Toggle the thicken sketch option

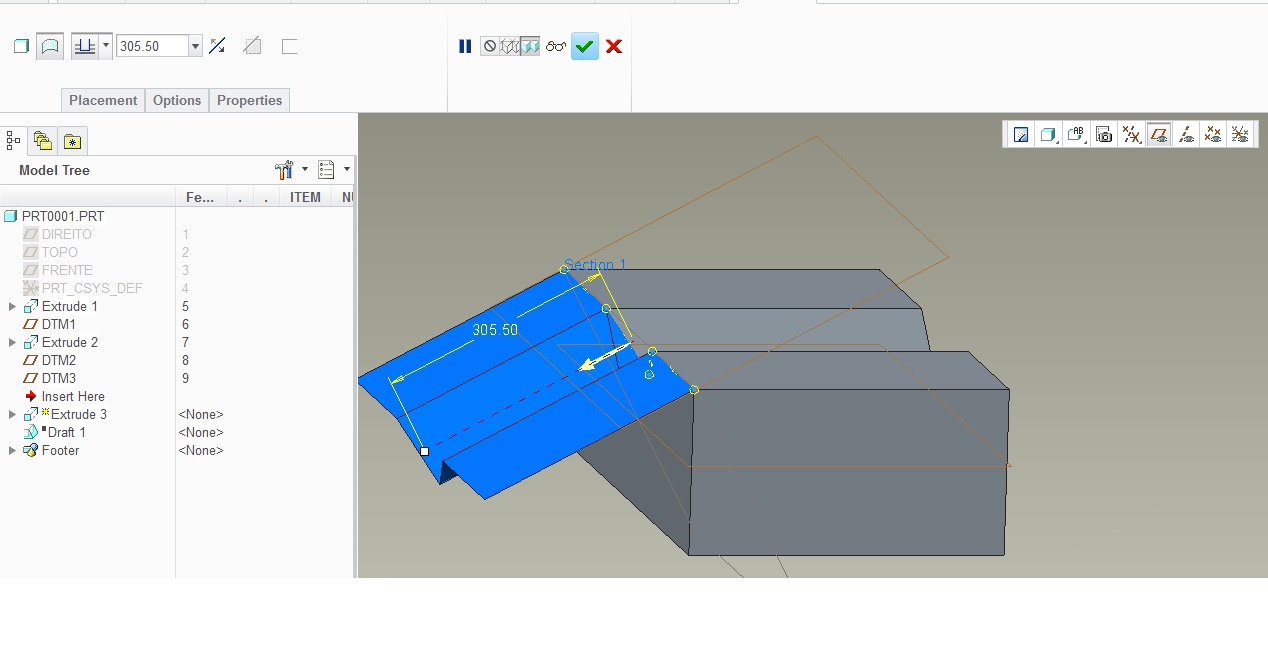pos(289,46)
